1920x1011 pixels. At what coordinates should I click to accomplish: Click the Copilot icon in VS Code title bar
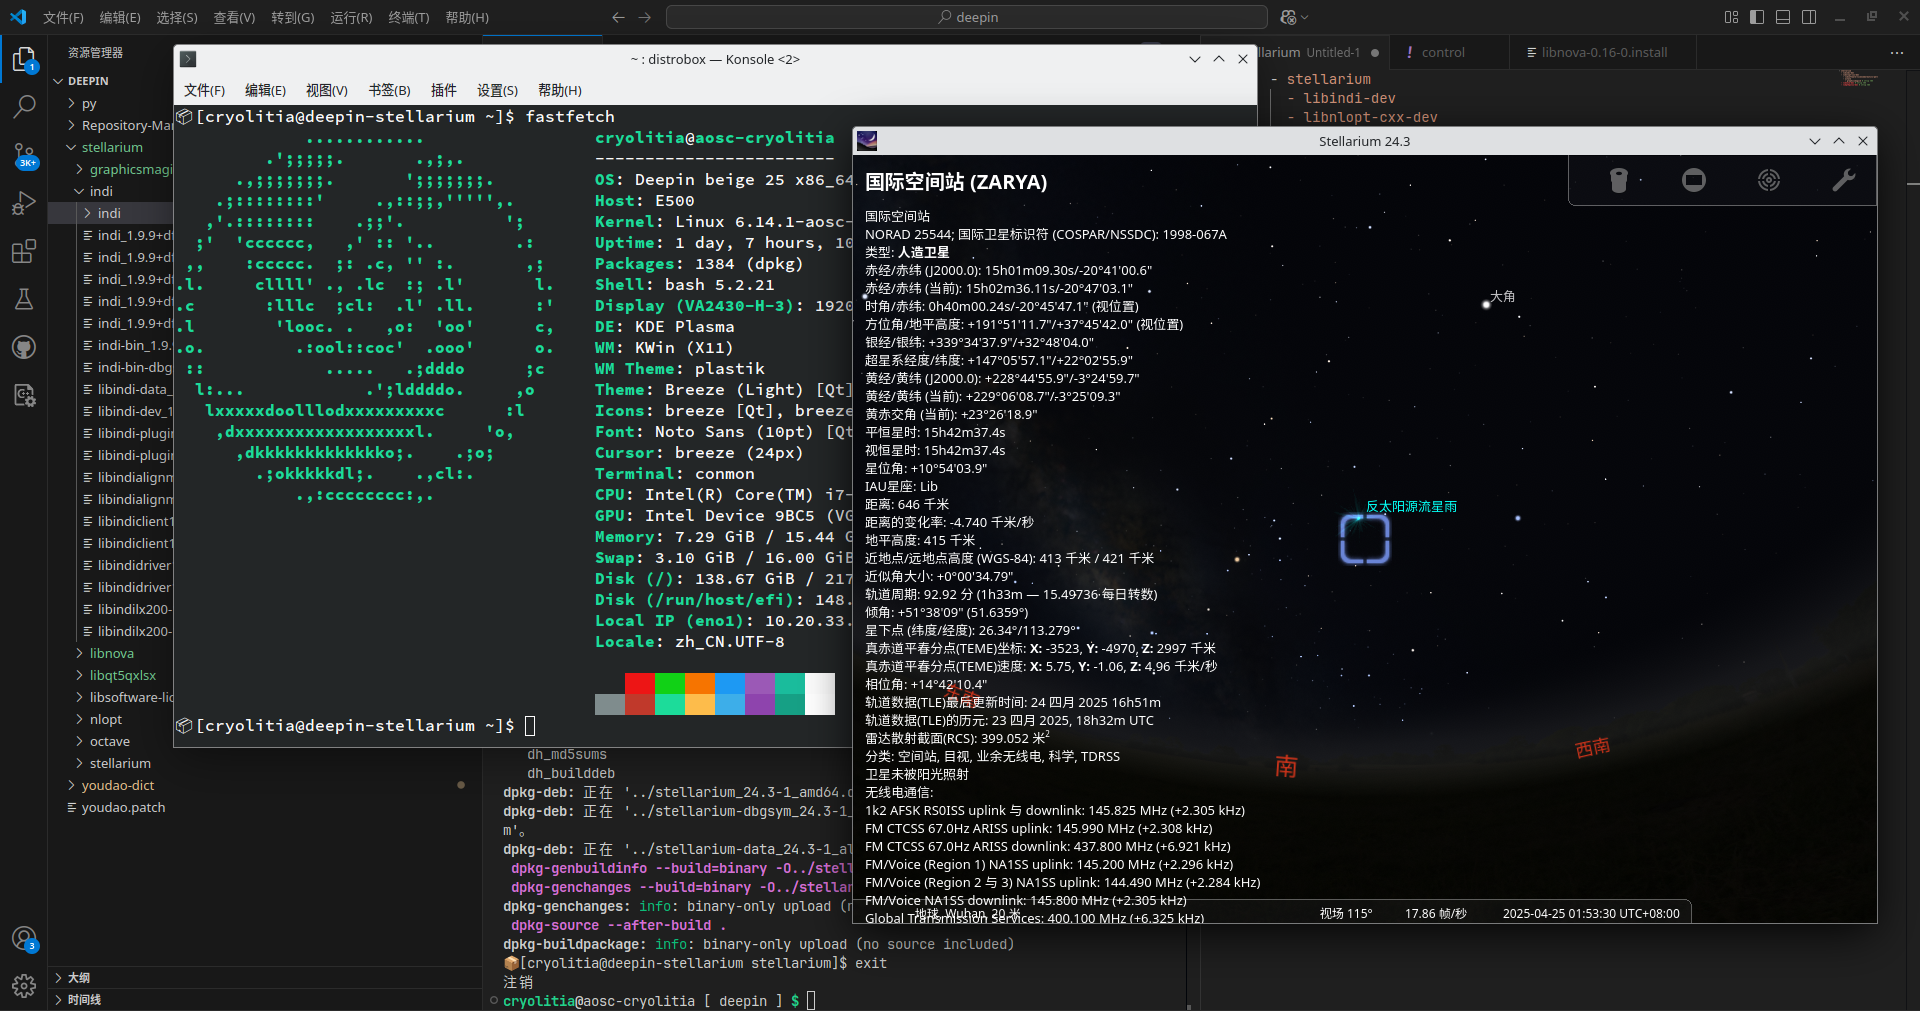point(1288,17)
